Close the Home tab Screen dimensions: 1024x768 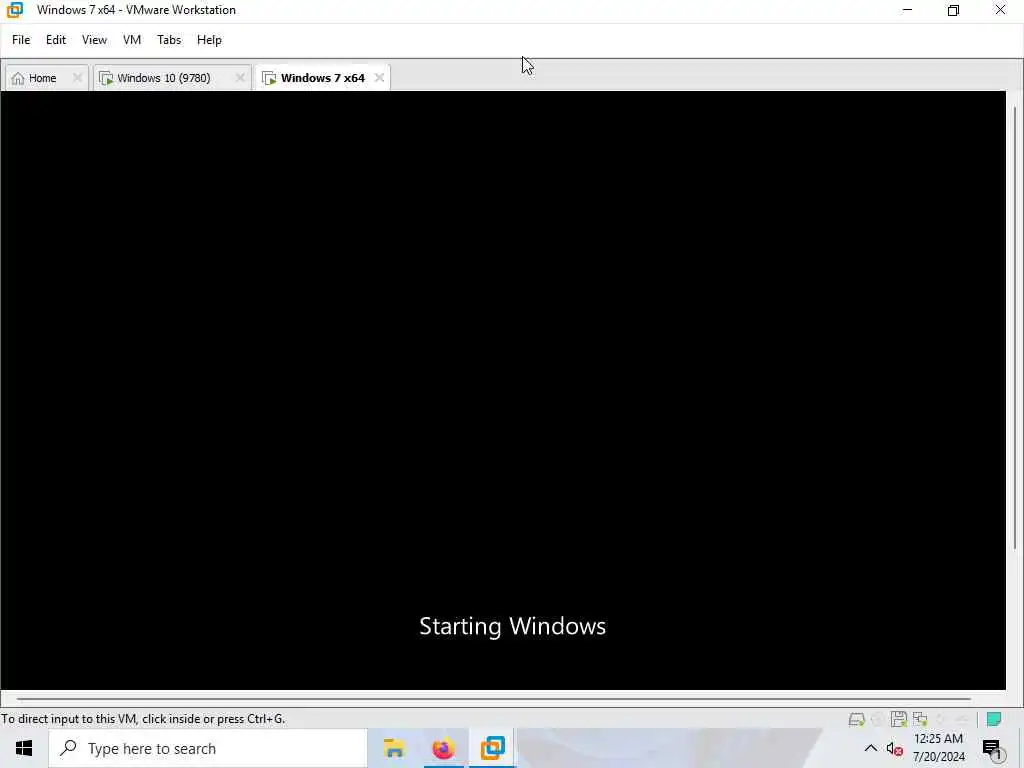(x=77, y=78)
